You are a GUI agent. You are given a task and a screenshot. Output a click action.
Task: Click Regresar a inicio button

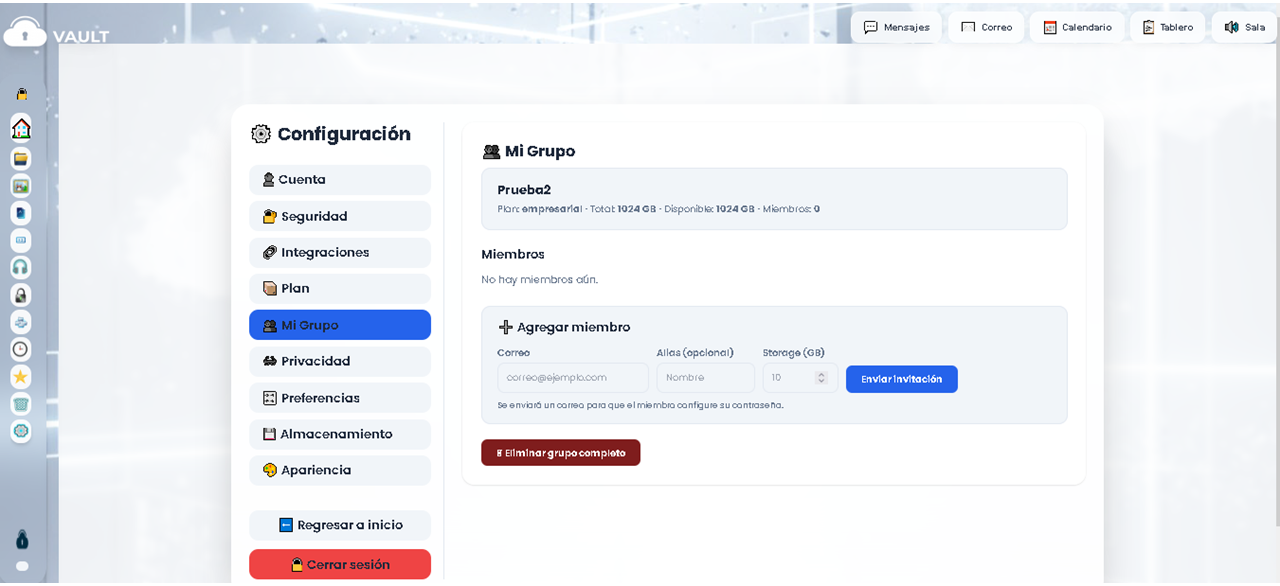[x=340, y=525]
